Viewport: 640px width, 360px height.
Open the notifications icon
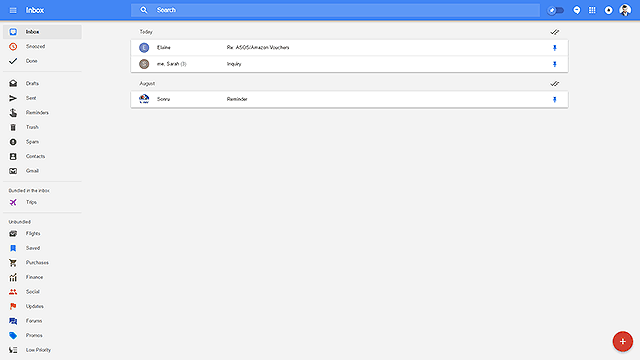pyautogui.click(x=608, y=10)
